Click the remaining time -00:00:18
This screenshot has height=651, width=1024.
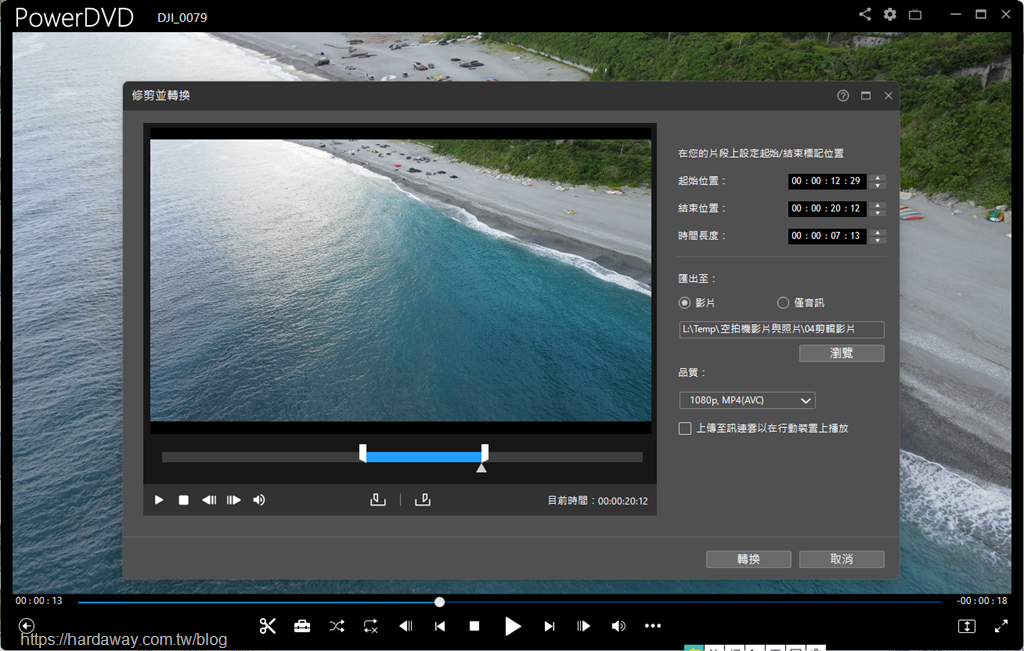point(982,601)
